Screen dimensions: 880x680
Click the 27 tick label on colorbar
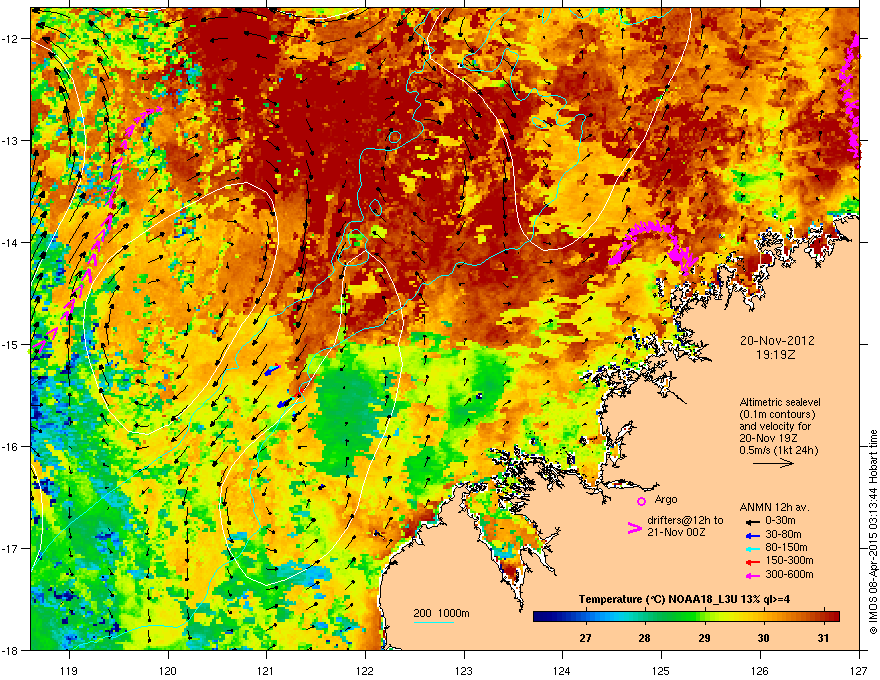click(x=585, y=638)
